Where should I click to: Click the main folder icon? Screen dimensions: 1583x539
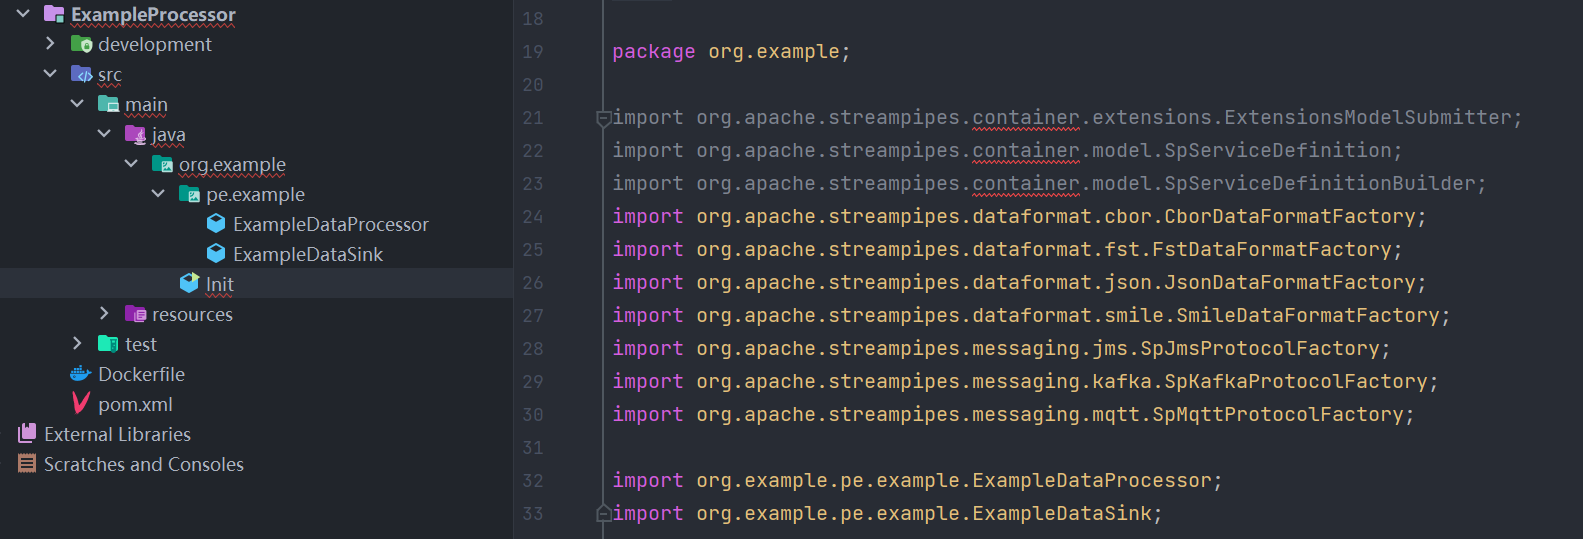(x=108, y=104)
